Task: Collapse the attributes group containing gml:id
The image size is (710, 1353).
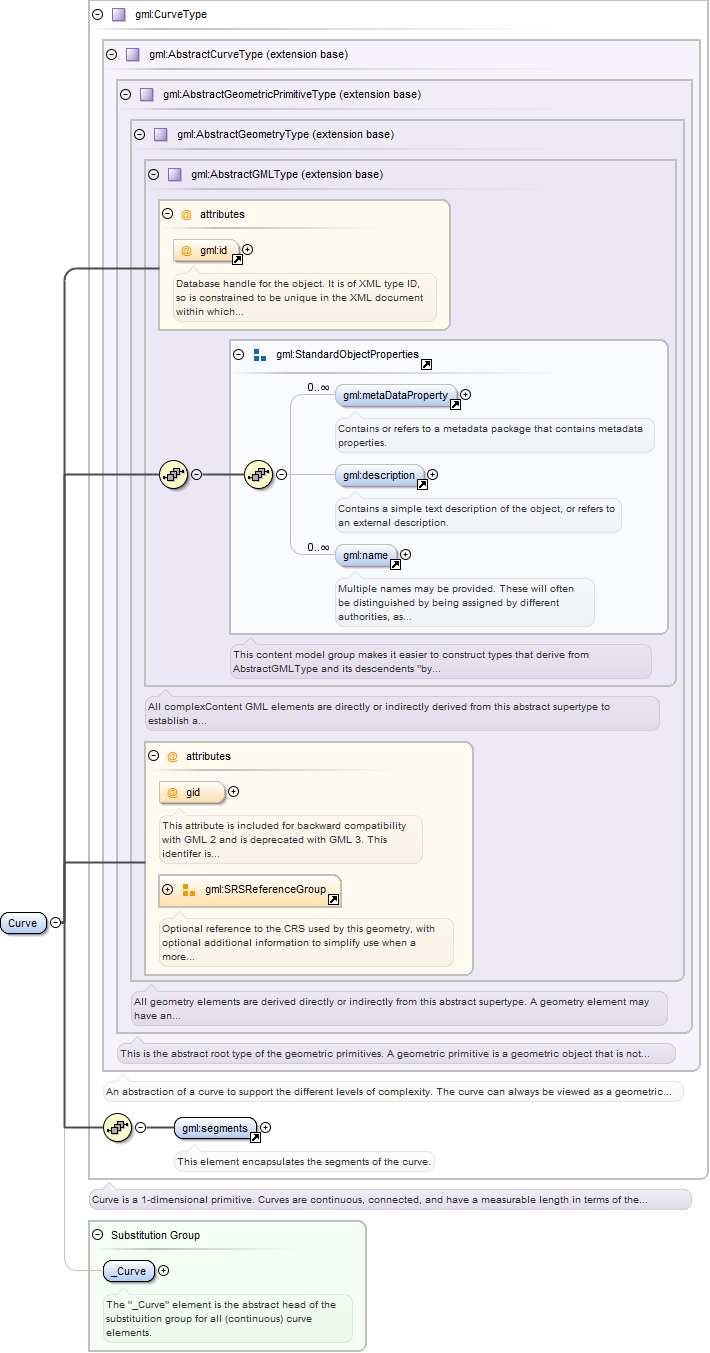Action: click(x=167, y=214)
